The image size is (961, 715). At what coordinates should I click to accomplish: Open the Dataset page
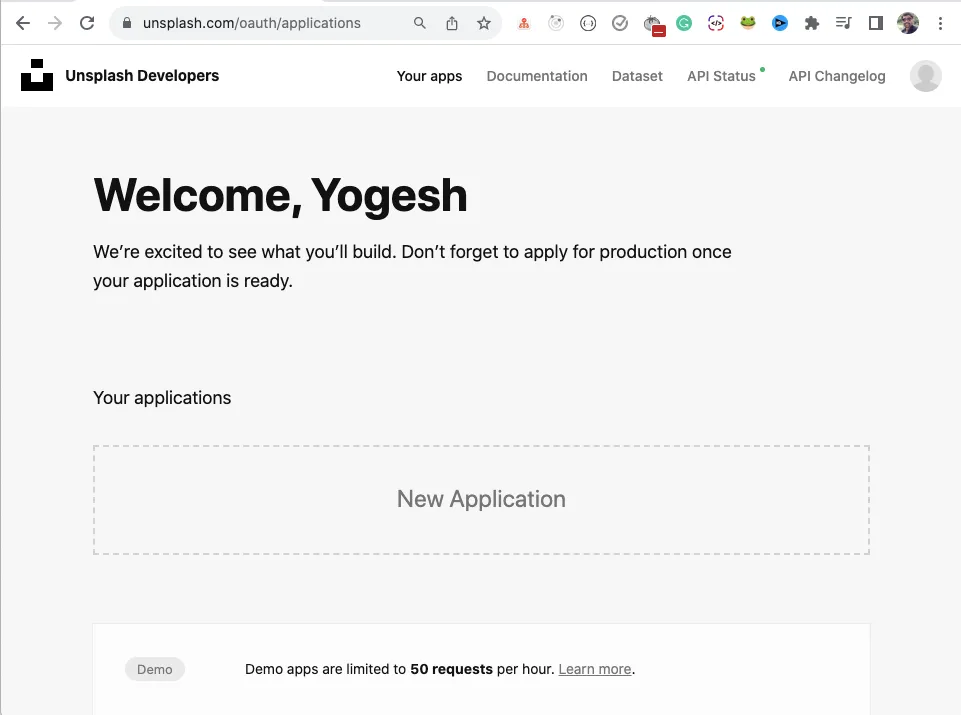point(637,76)
